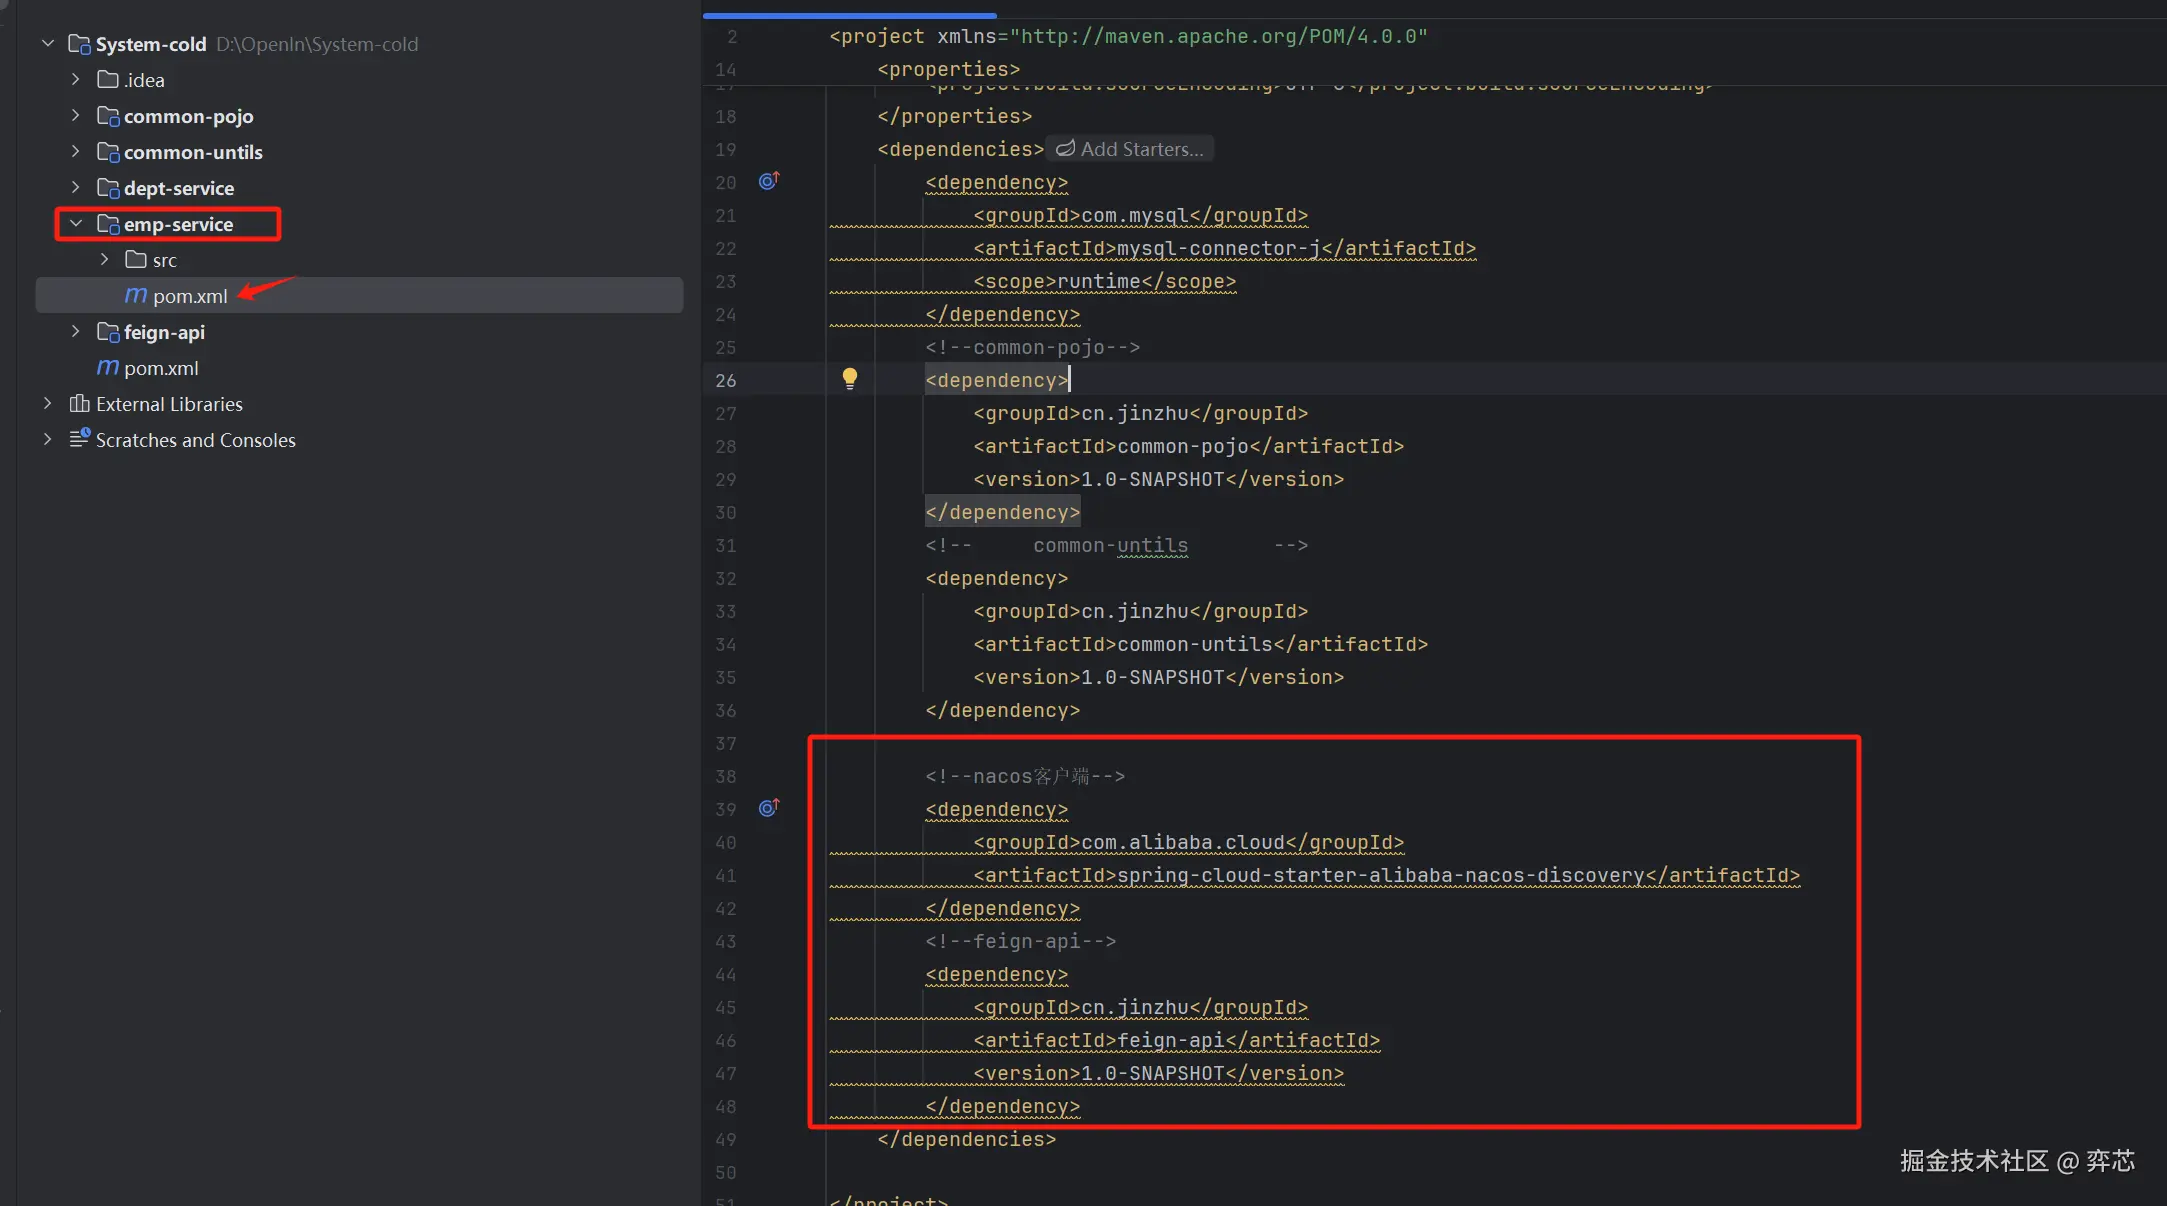Image resolution: width=2167 pixels, height=1206 pixels.
Task: Expand the src folder arrow
Action: click(104, 260)
